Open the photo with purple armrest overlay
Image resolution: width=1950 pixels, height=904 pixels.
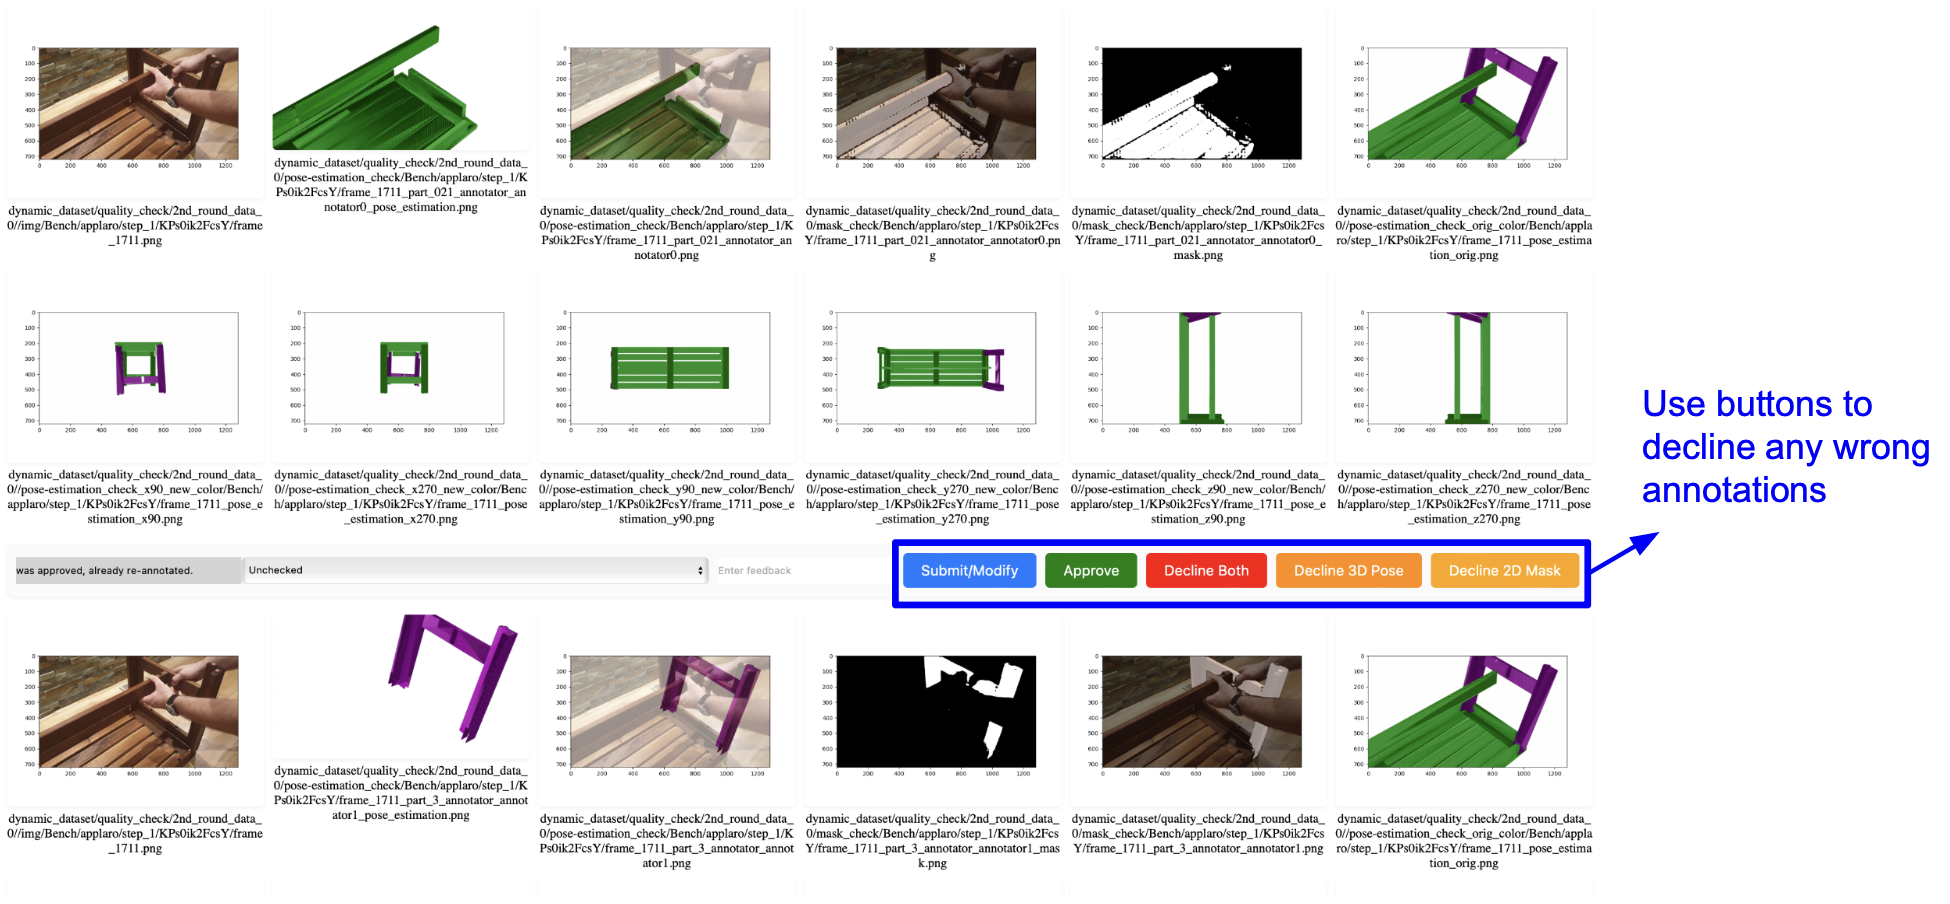click(x=668, y=713)
